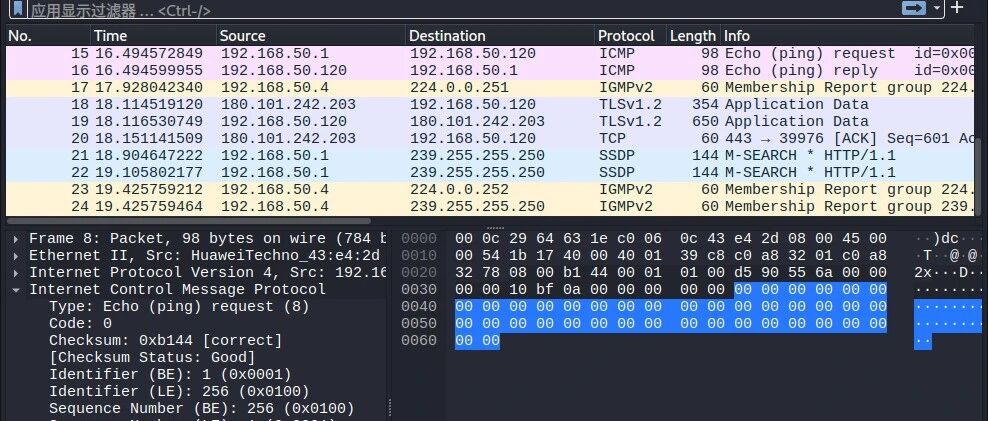Sort by the Length column header

(693, 36)
